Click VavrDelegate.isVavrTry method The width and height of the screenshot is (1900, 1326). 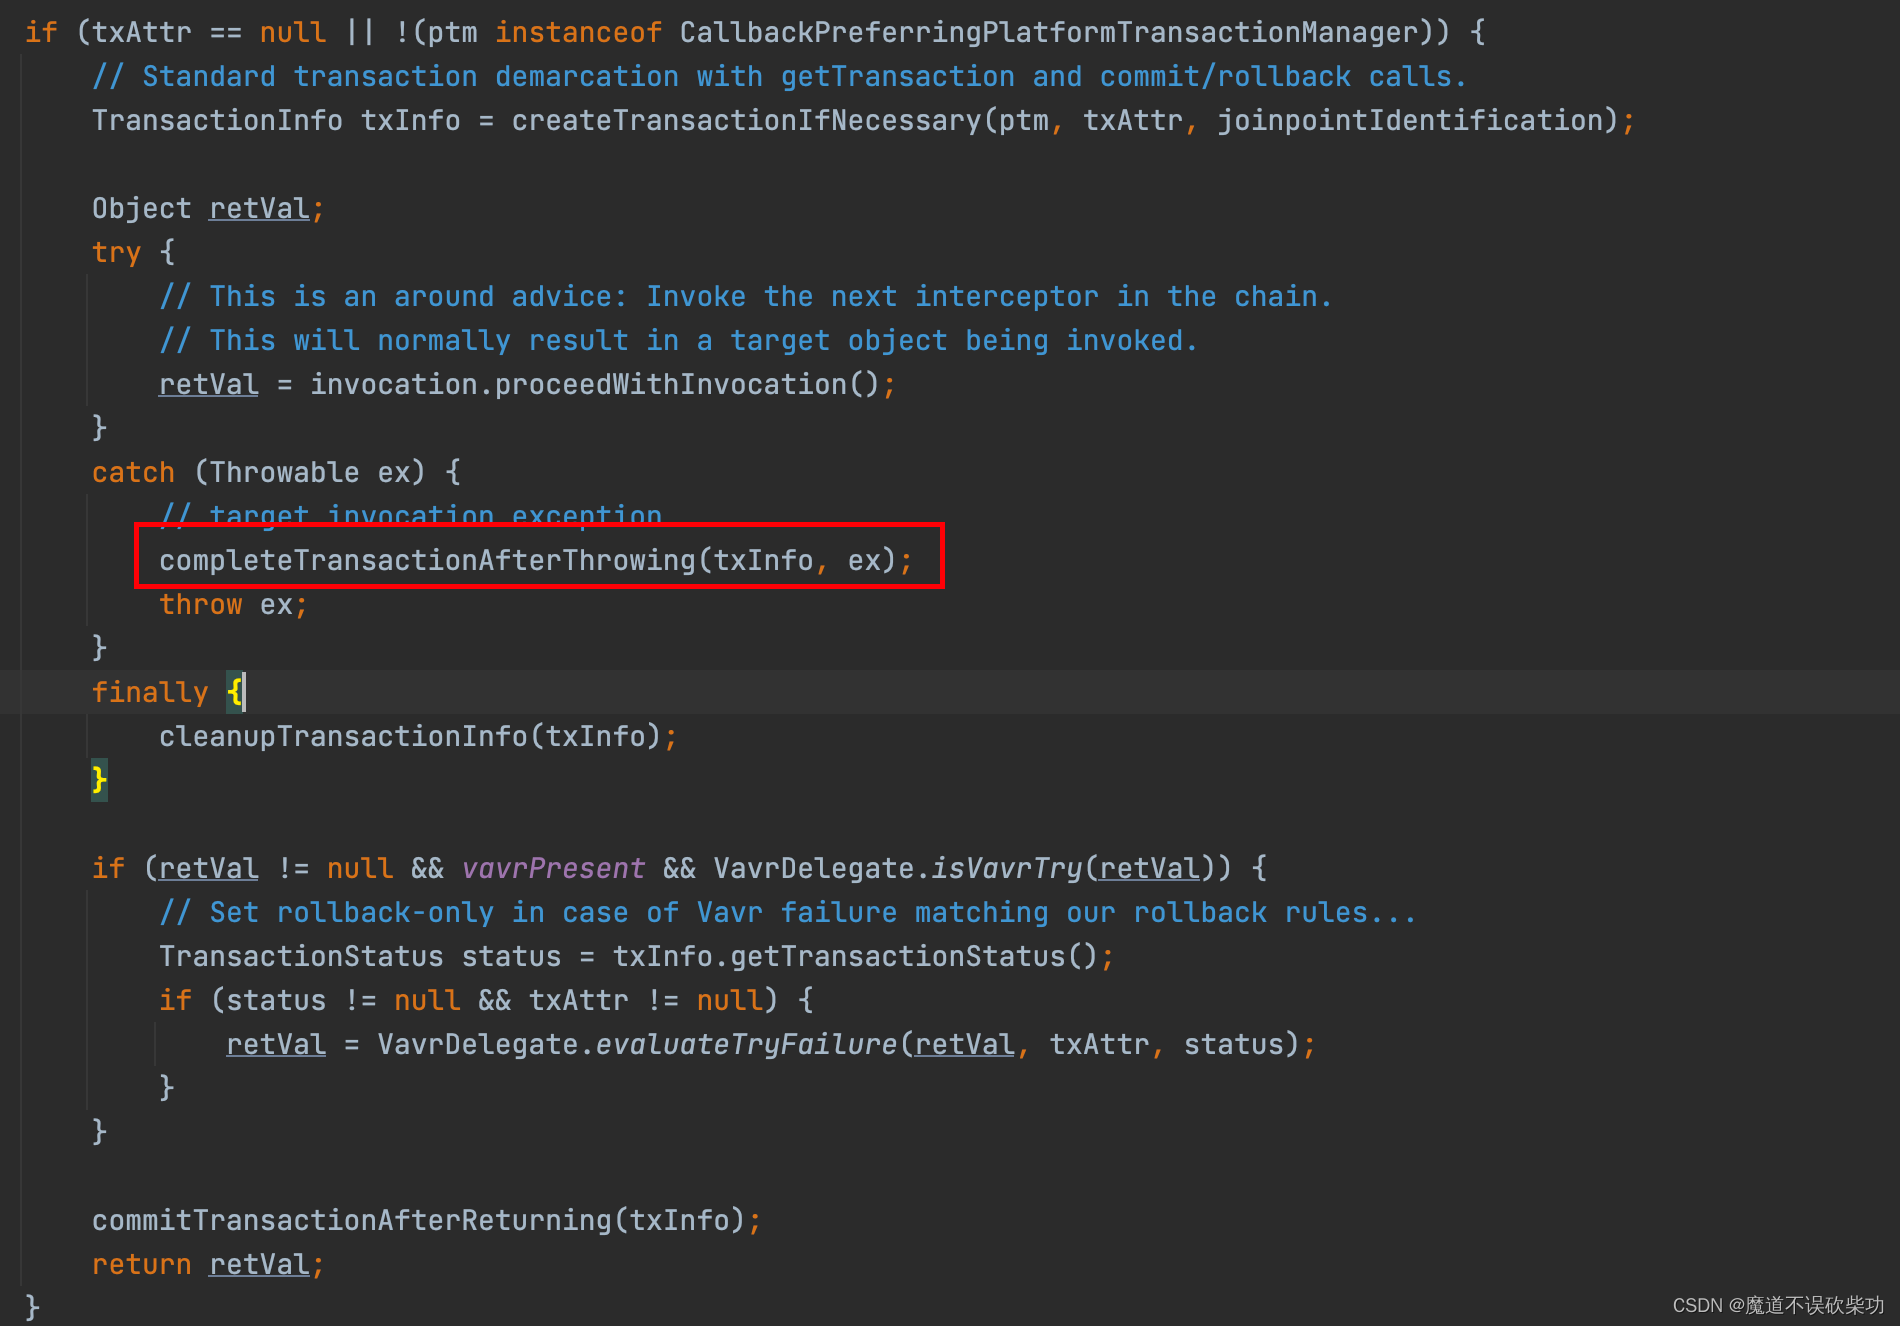click(x=898, y=869)
